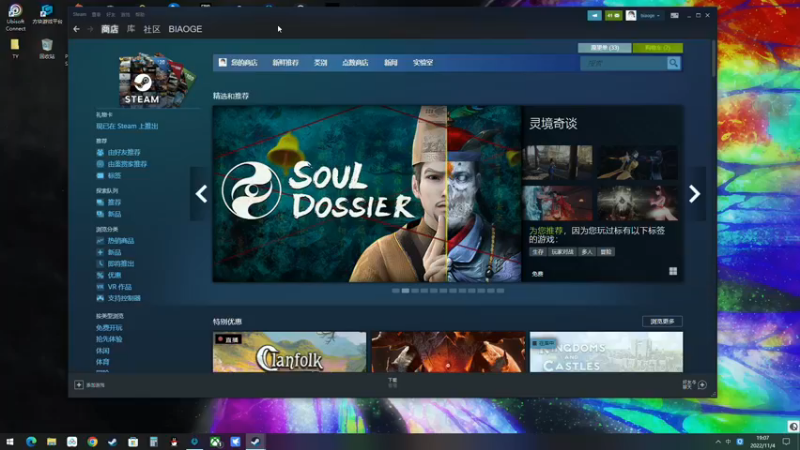Image resolution: width=800 pixels, height=450 pixels.
Task: Open the green shopping cart button
Action: click(658, 48)
